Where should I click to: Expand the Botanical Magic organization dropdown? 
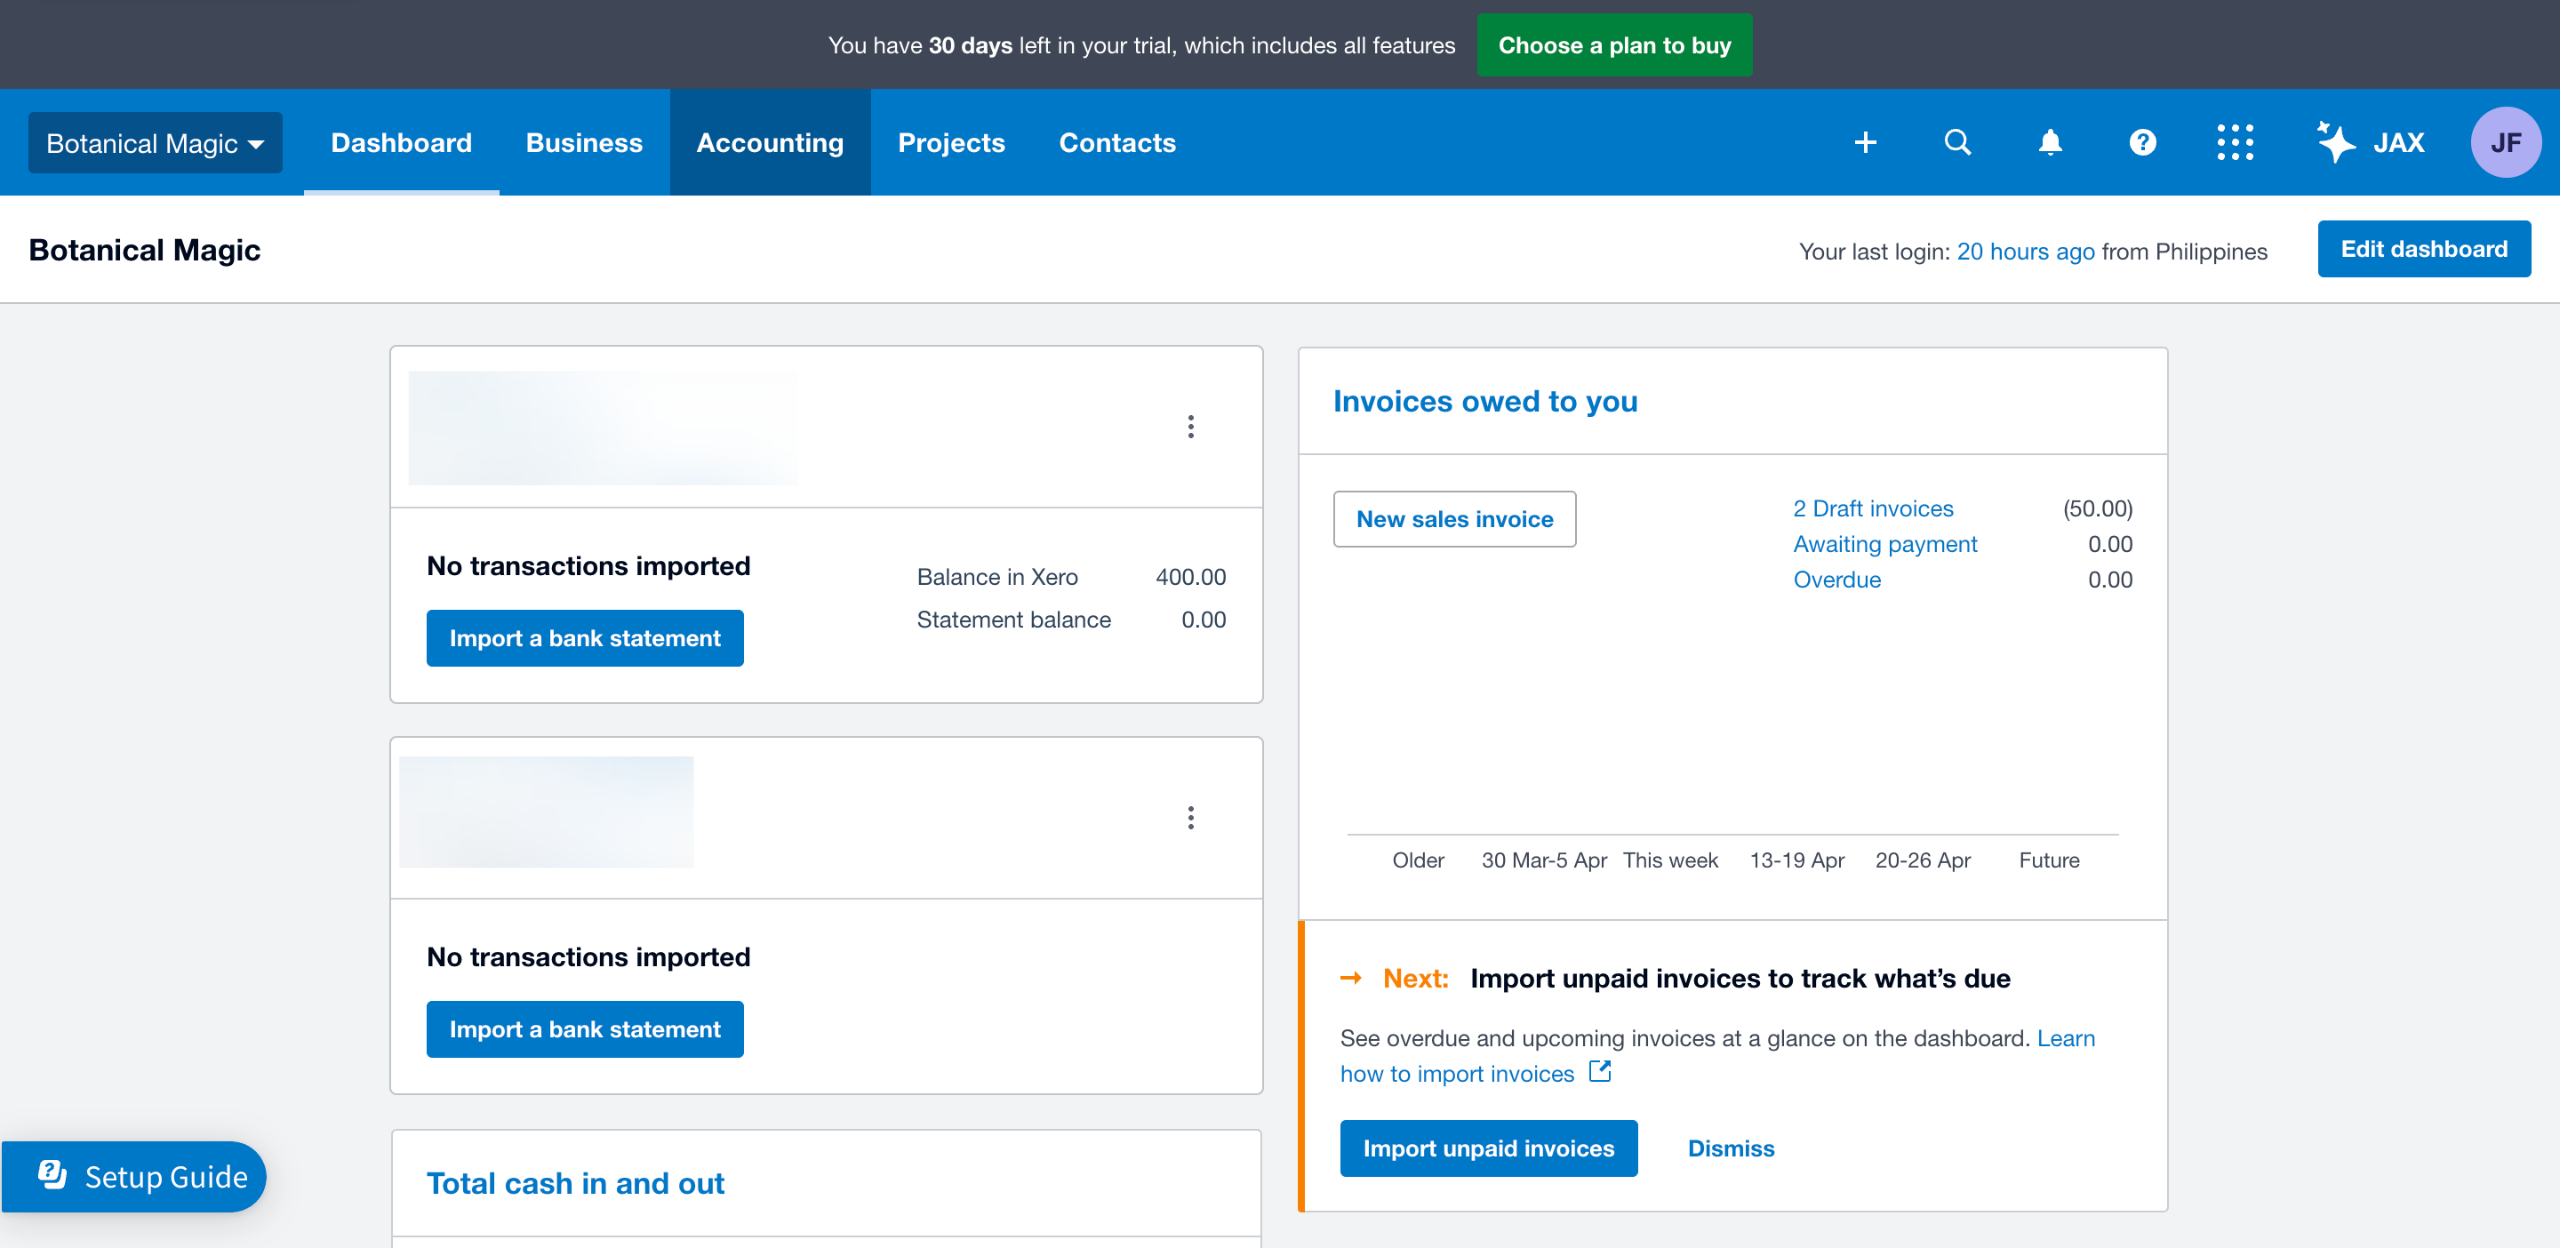tap(155, 143)
